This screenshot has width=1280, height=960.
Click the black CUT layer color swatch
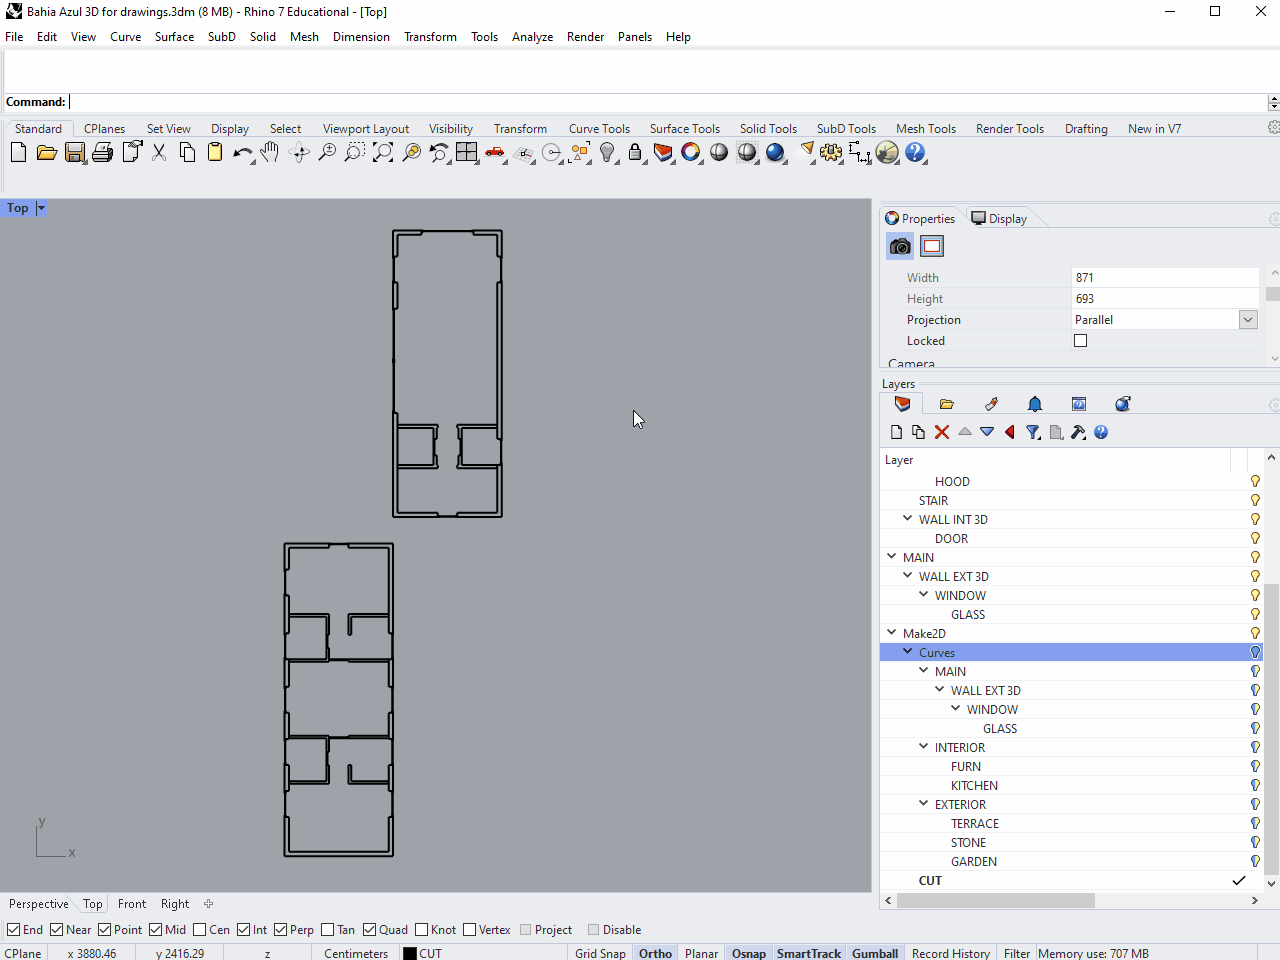410,953
